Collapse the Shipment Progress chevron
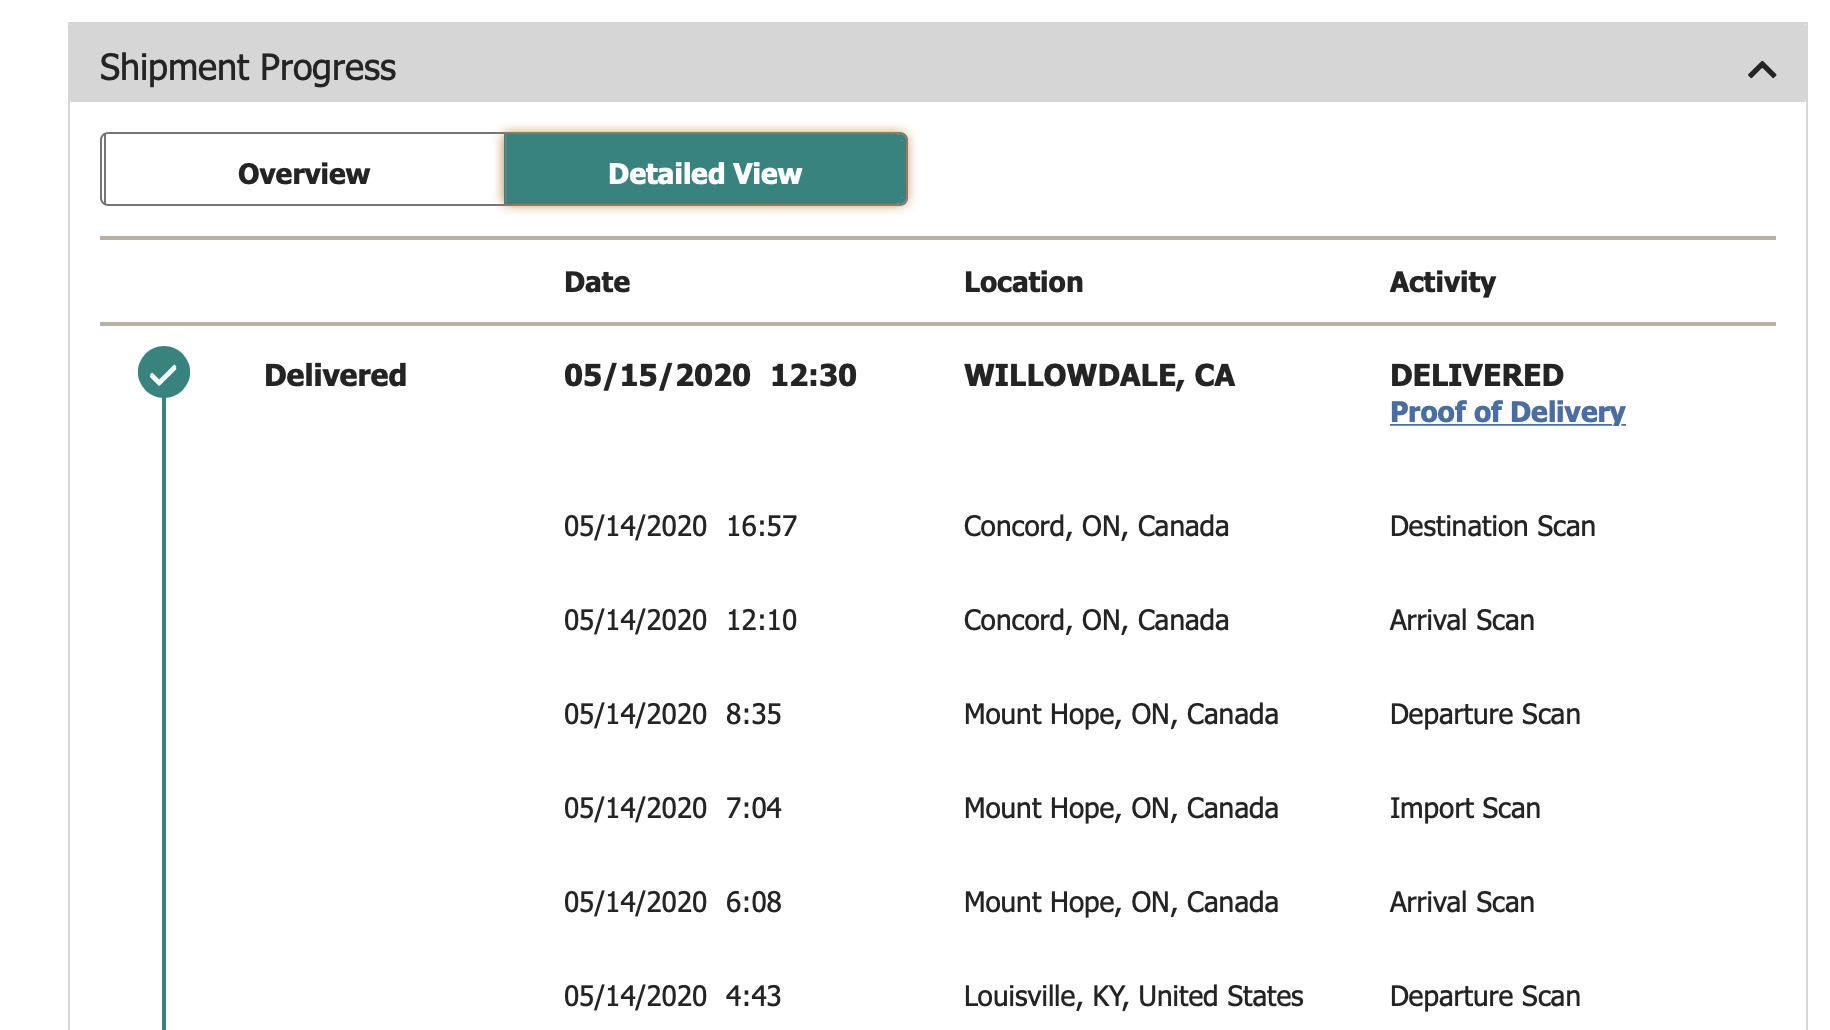 tap(1761, 70)
